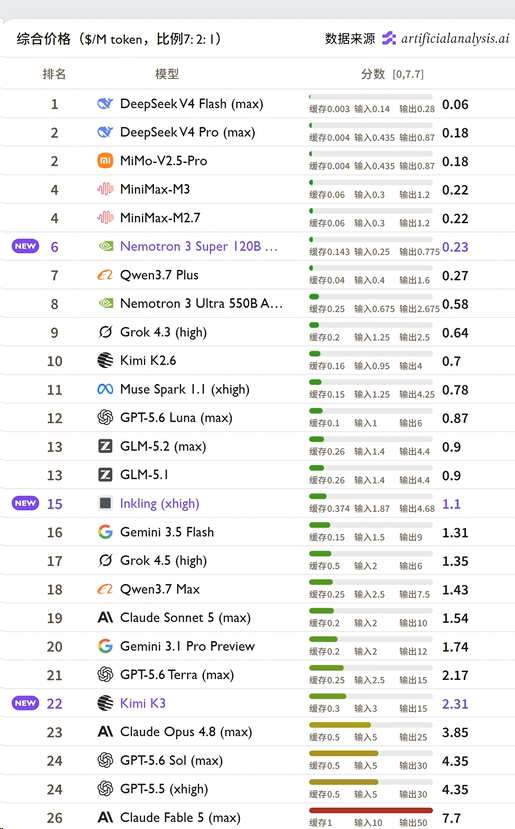Viewport: 515px width, 829px height.
Task: Click the OpenAI icon beside GPT-5.5 (xhigh)
Action: [105, 789]
